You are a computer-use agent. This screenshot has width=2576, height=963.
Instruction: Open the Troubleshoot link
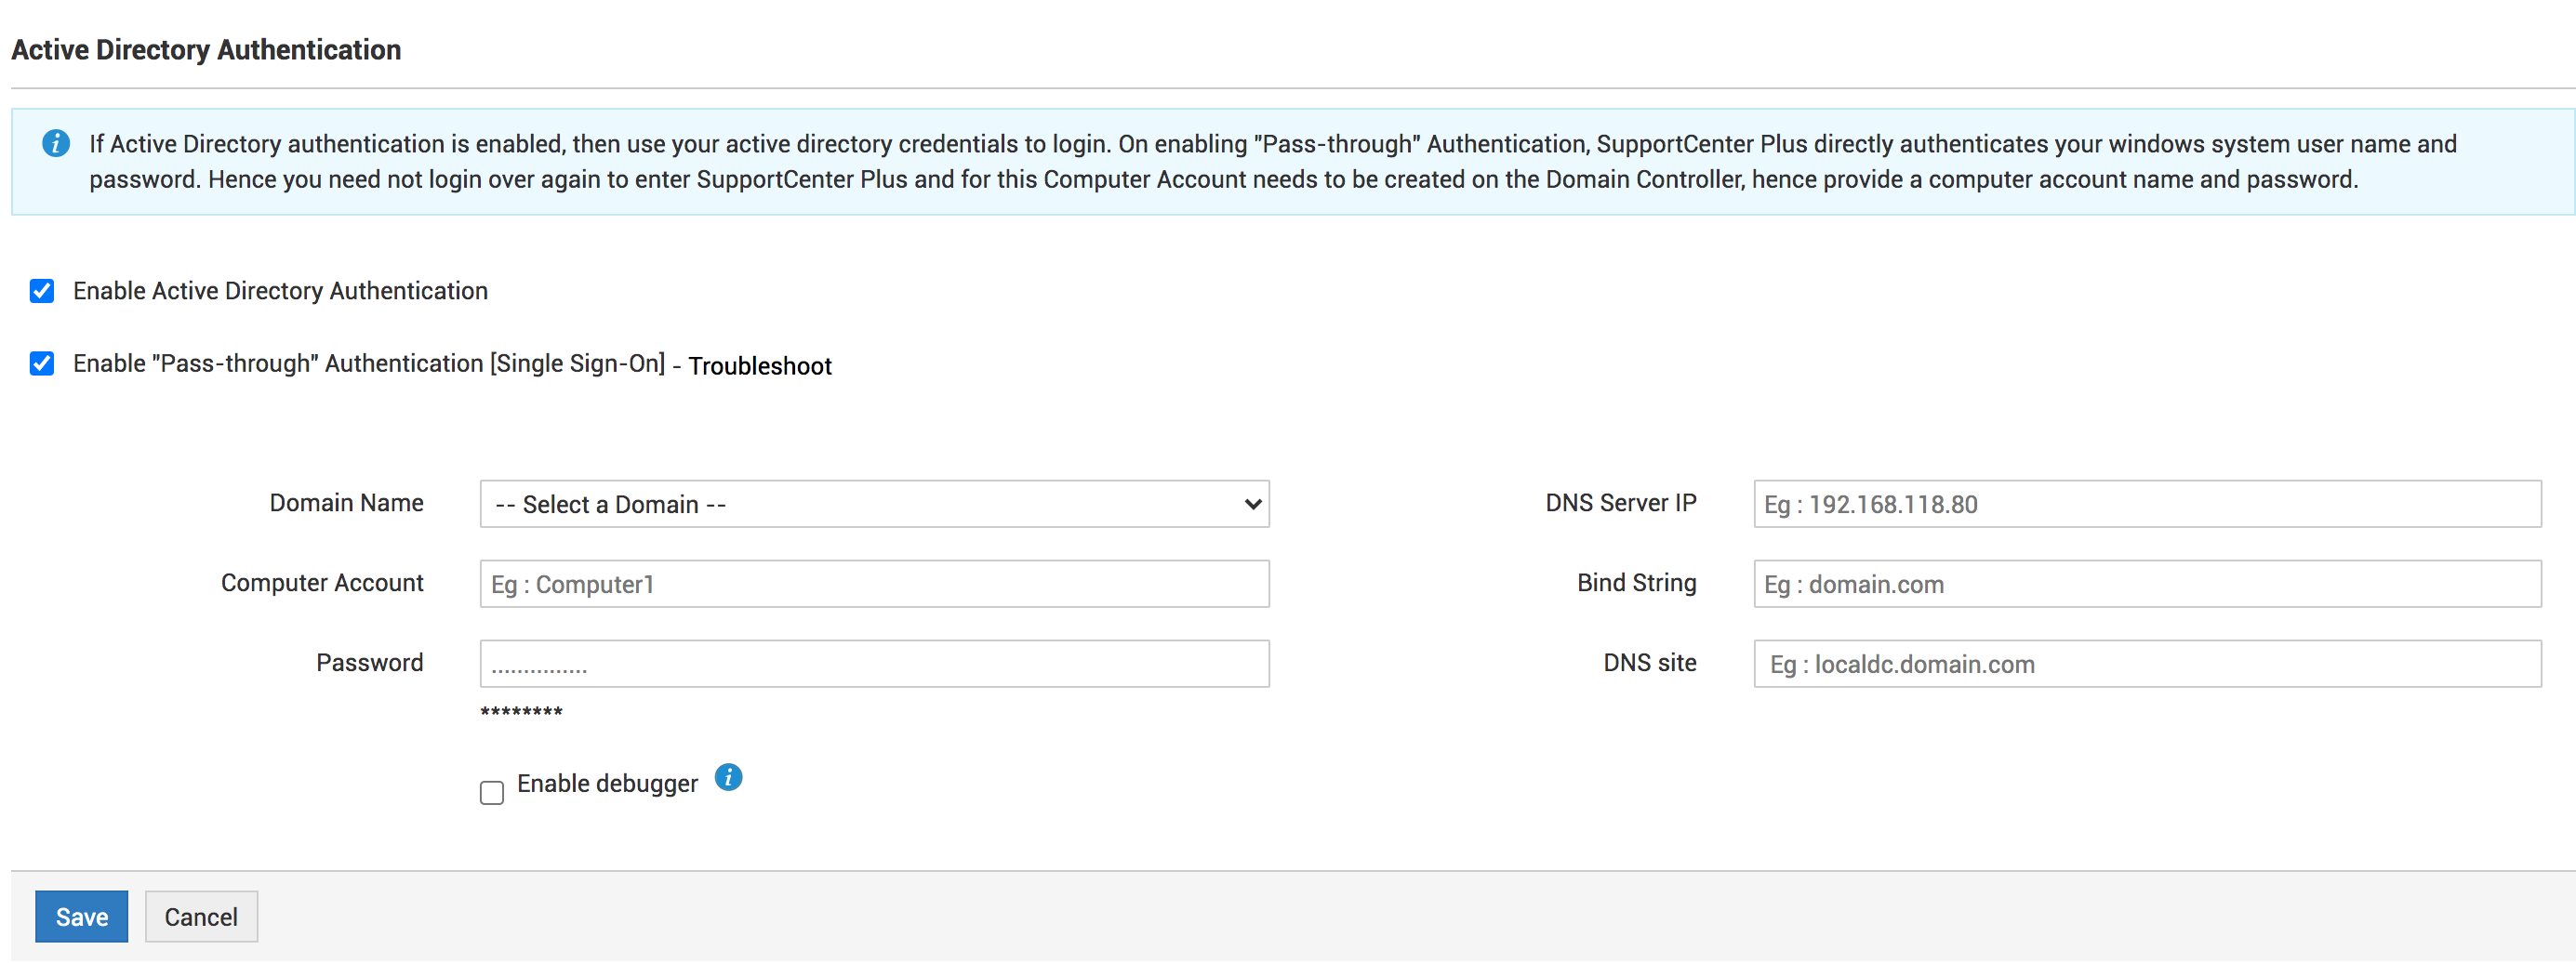coord(760,366)
